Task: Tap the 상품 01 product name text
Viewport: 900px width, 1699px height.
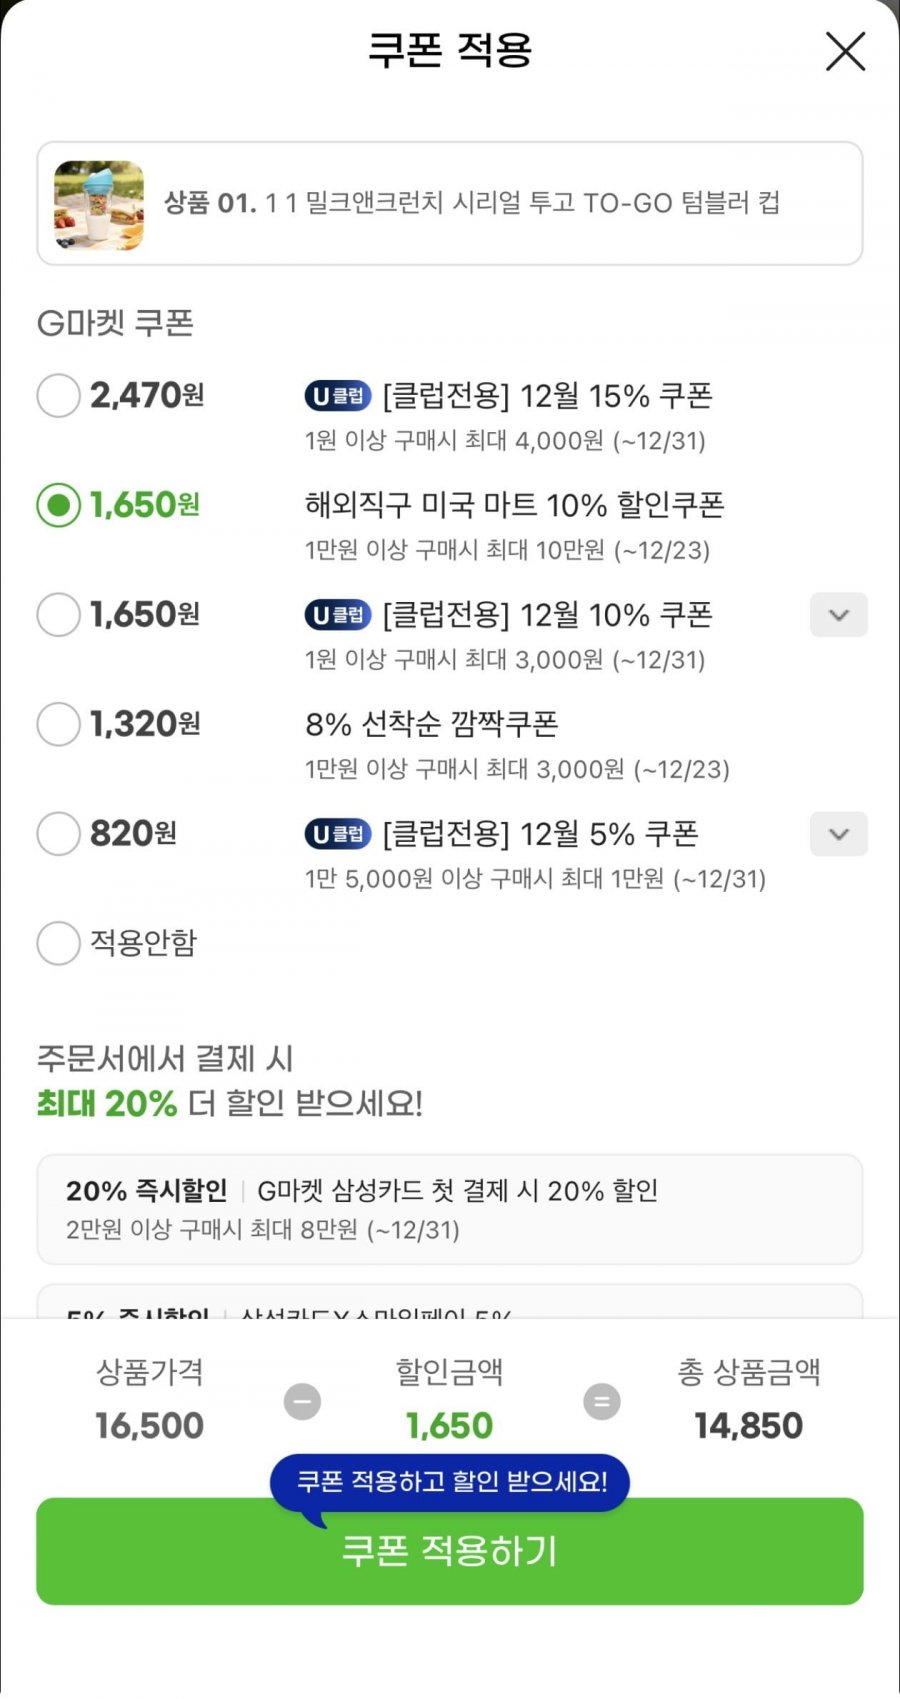Action: [x=472, y=204]
